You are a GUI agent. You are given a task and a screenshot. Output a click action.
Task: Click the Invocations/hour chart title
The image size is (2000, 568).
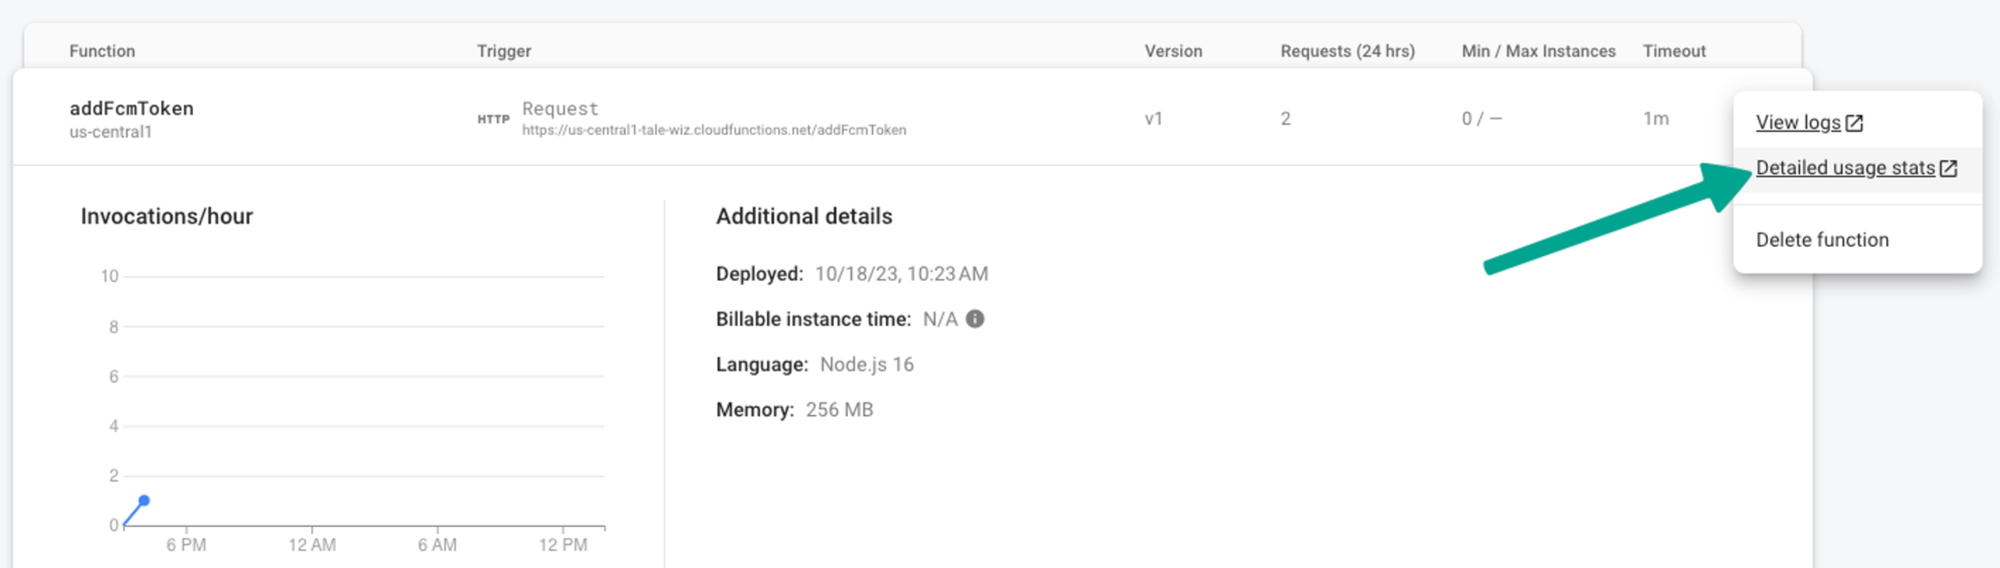[x=167, y=216]
